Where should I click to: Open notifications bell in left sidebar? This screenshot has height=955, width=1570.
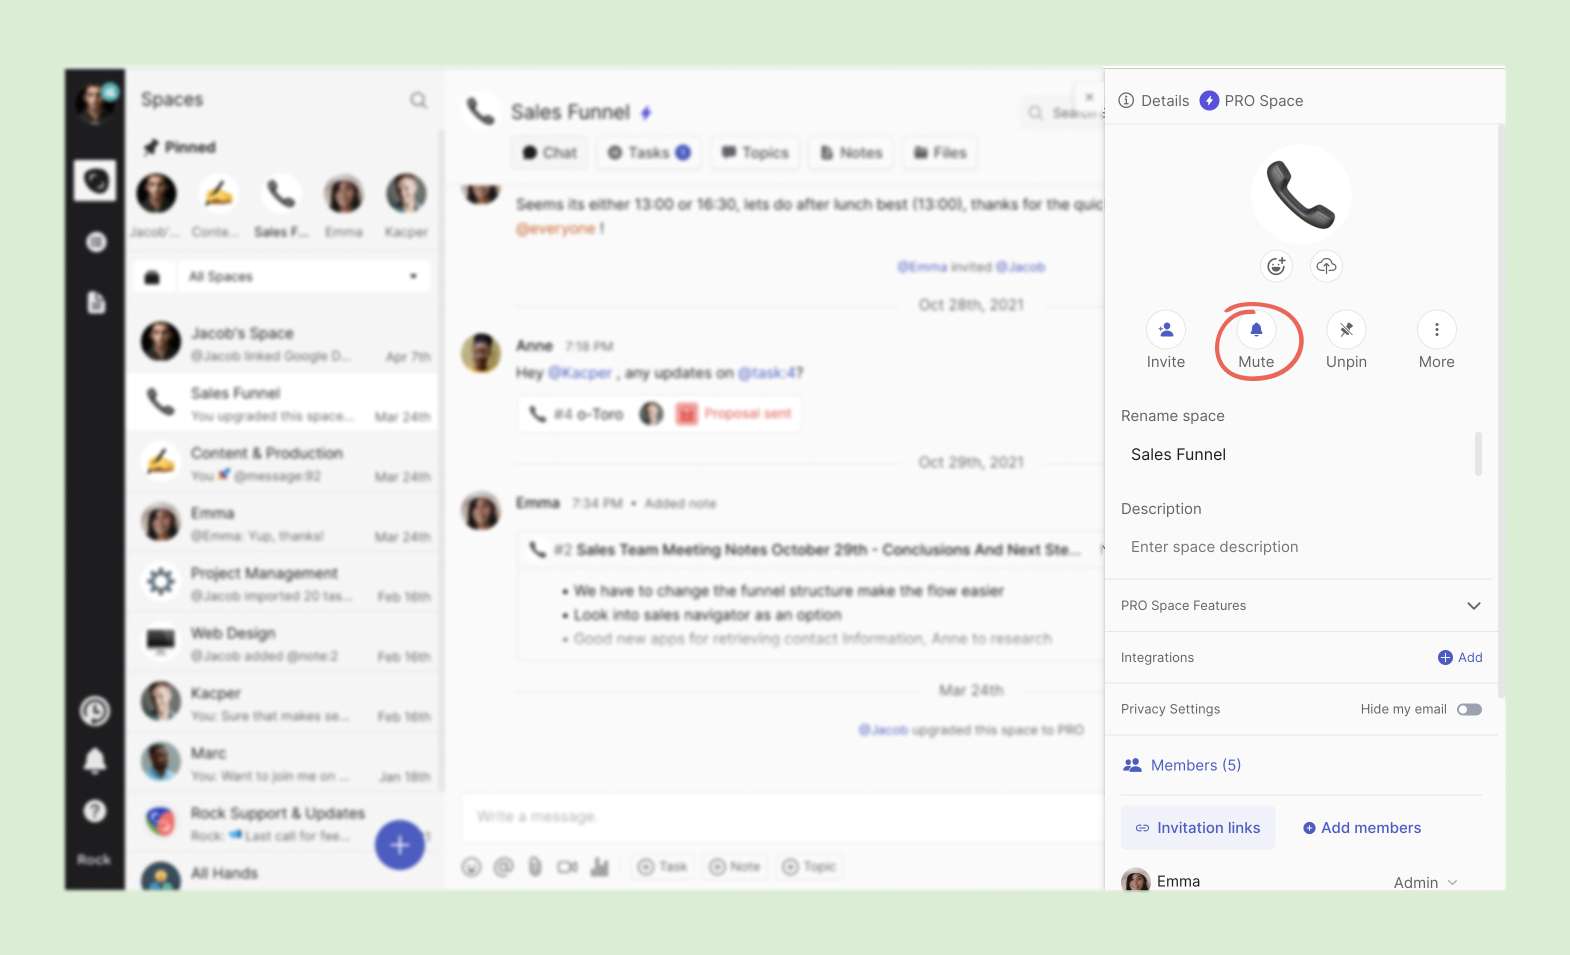95,762
